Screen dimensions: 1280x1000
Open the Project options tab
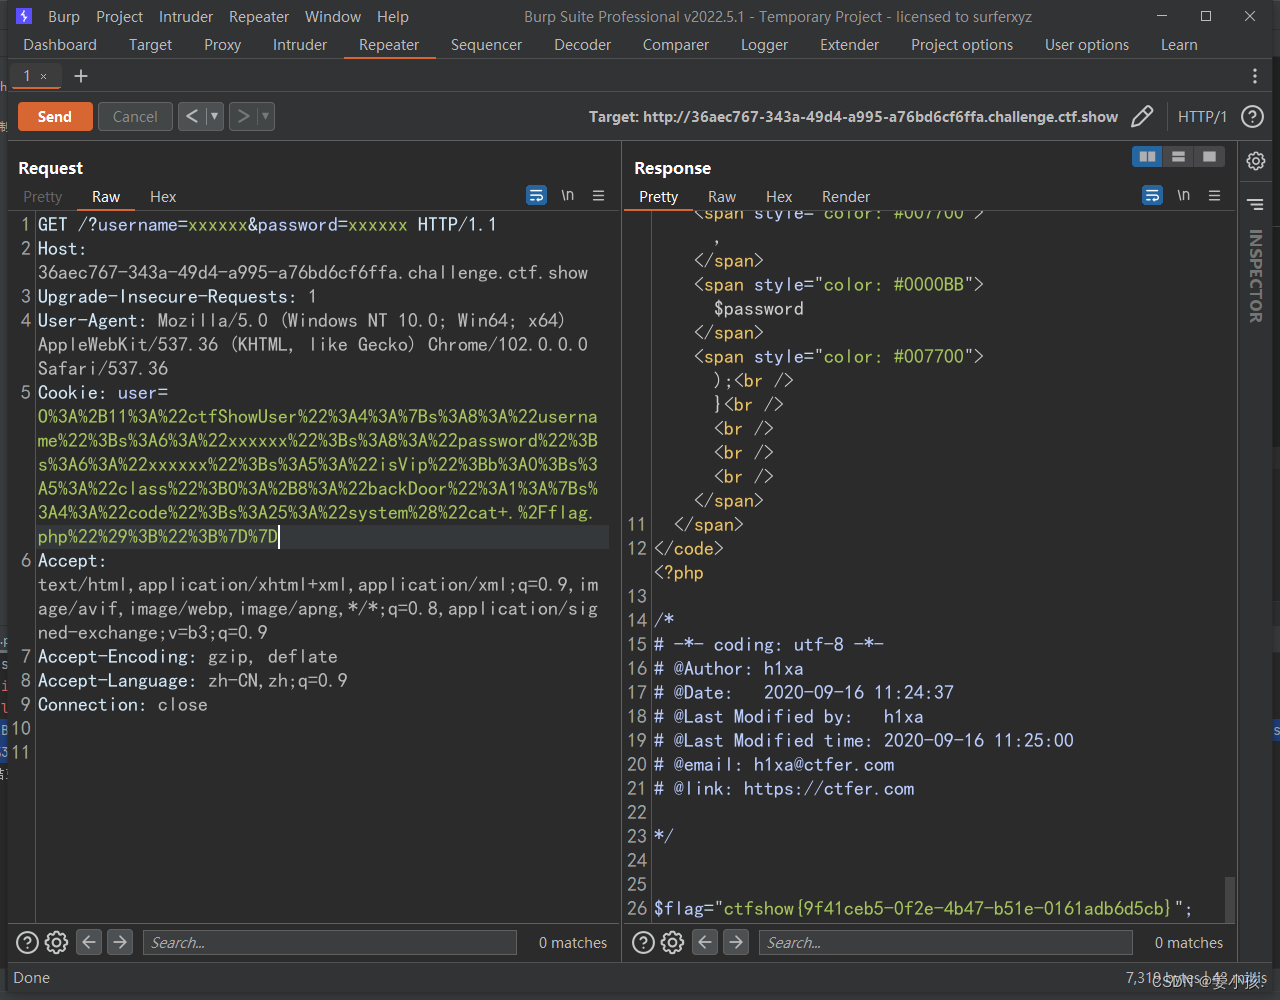(x=962, y=45)
